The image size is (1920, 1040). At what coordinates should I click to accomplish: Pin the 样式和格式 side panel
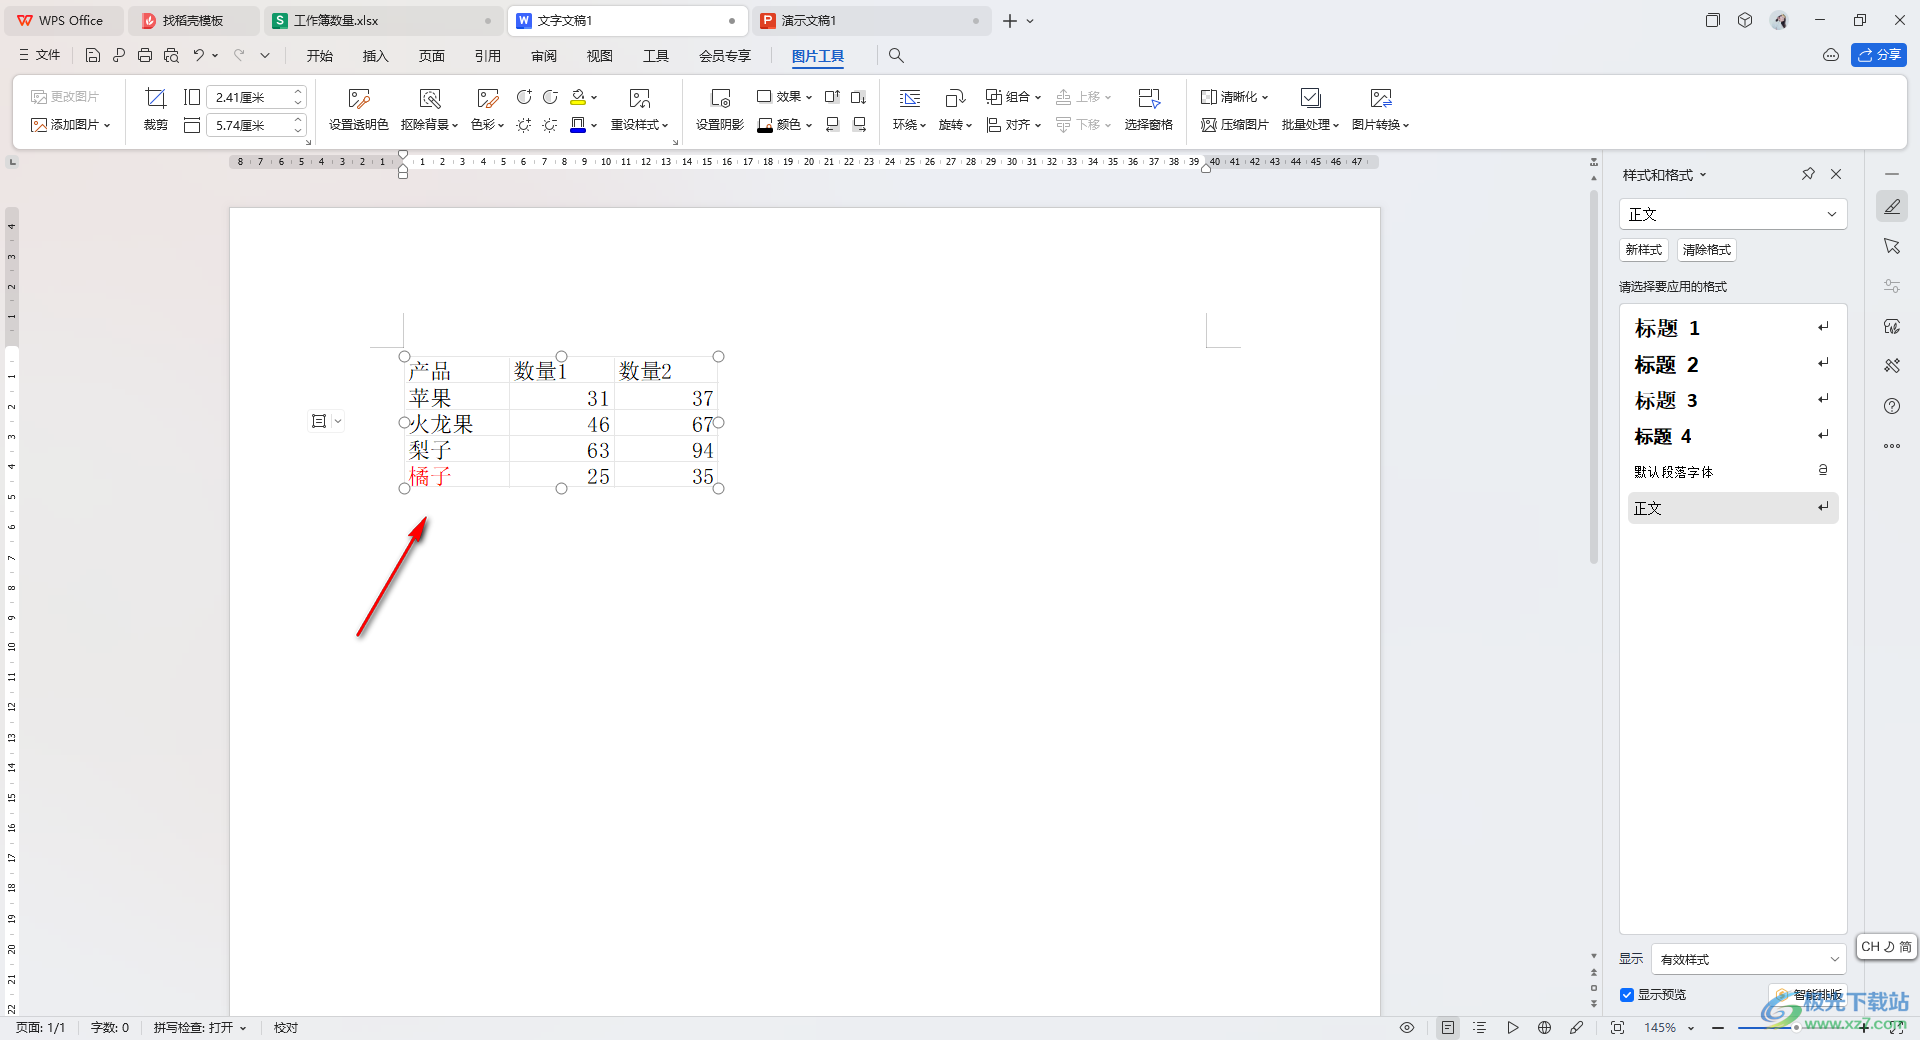point(1808,174)
